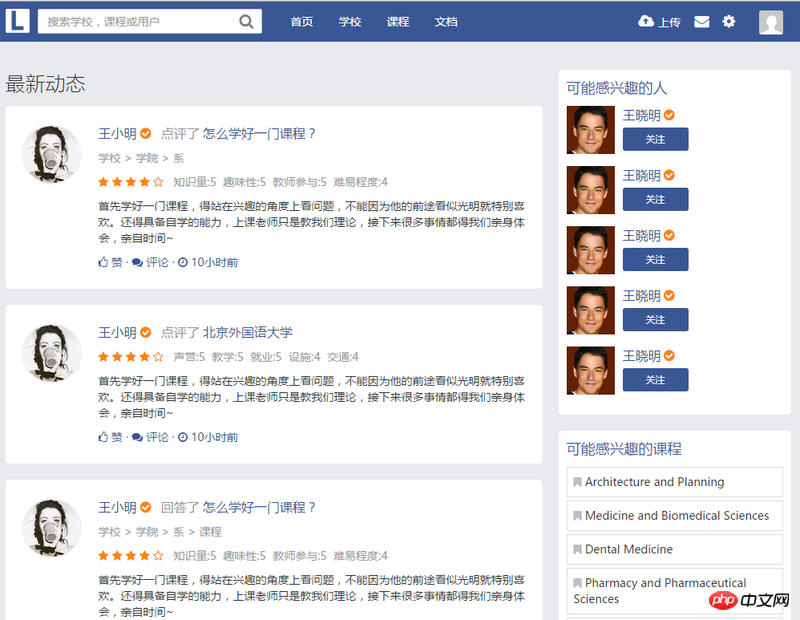Viewport: 800px width, 620px height.
Task: Open Pharmacy and Pharmaceutical Sciences course
Action: click(674, 591)
